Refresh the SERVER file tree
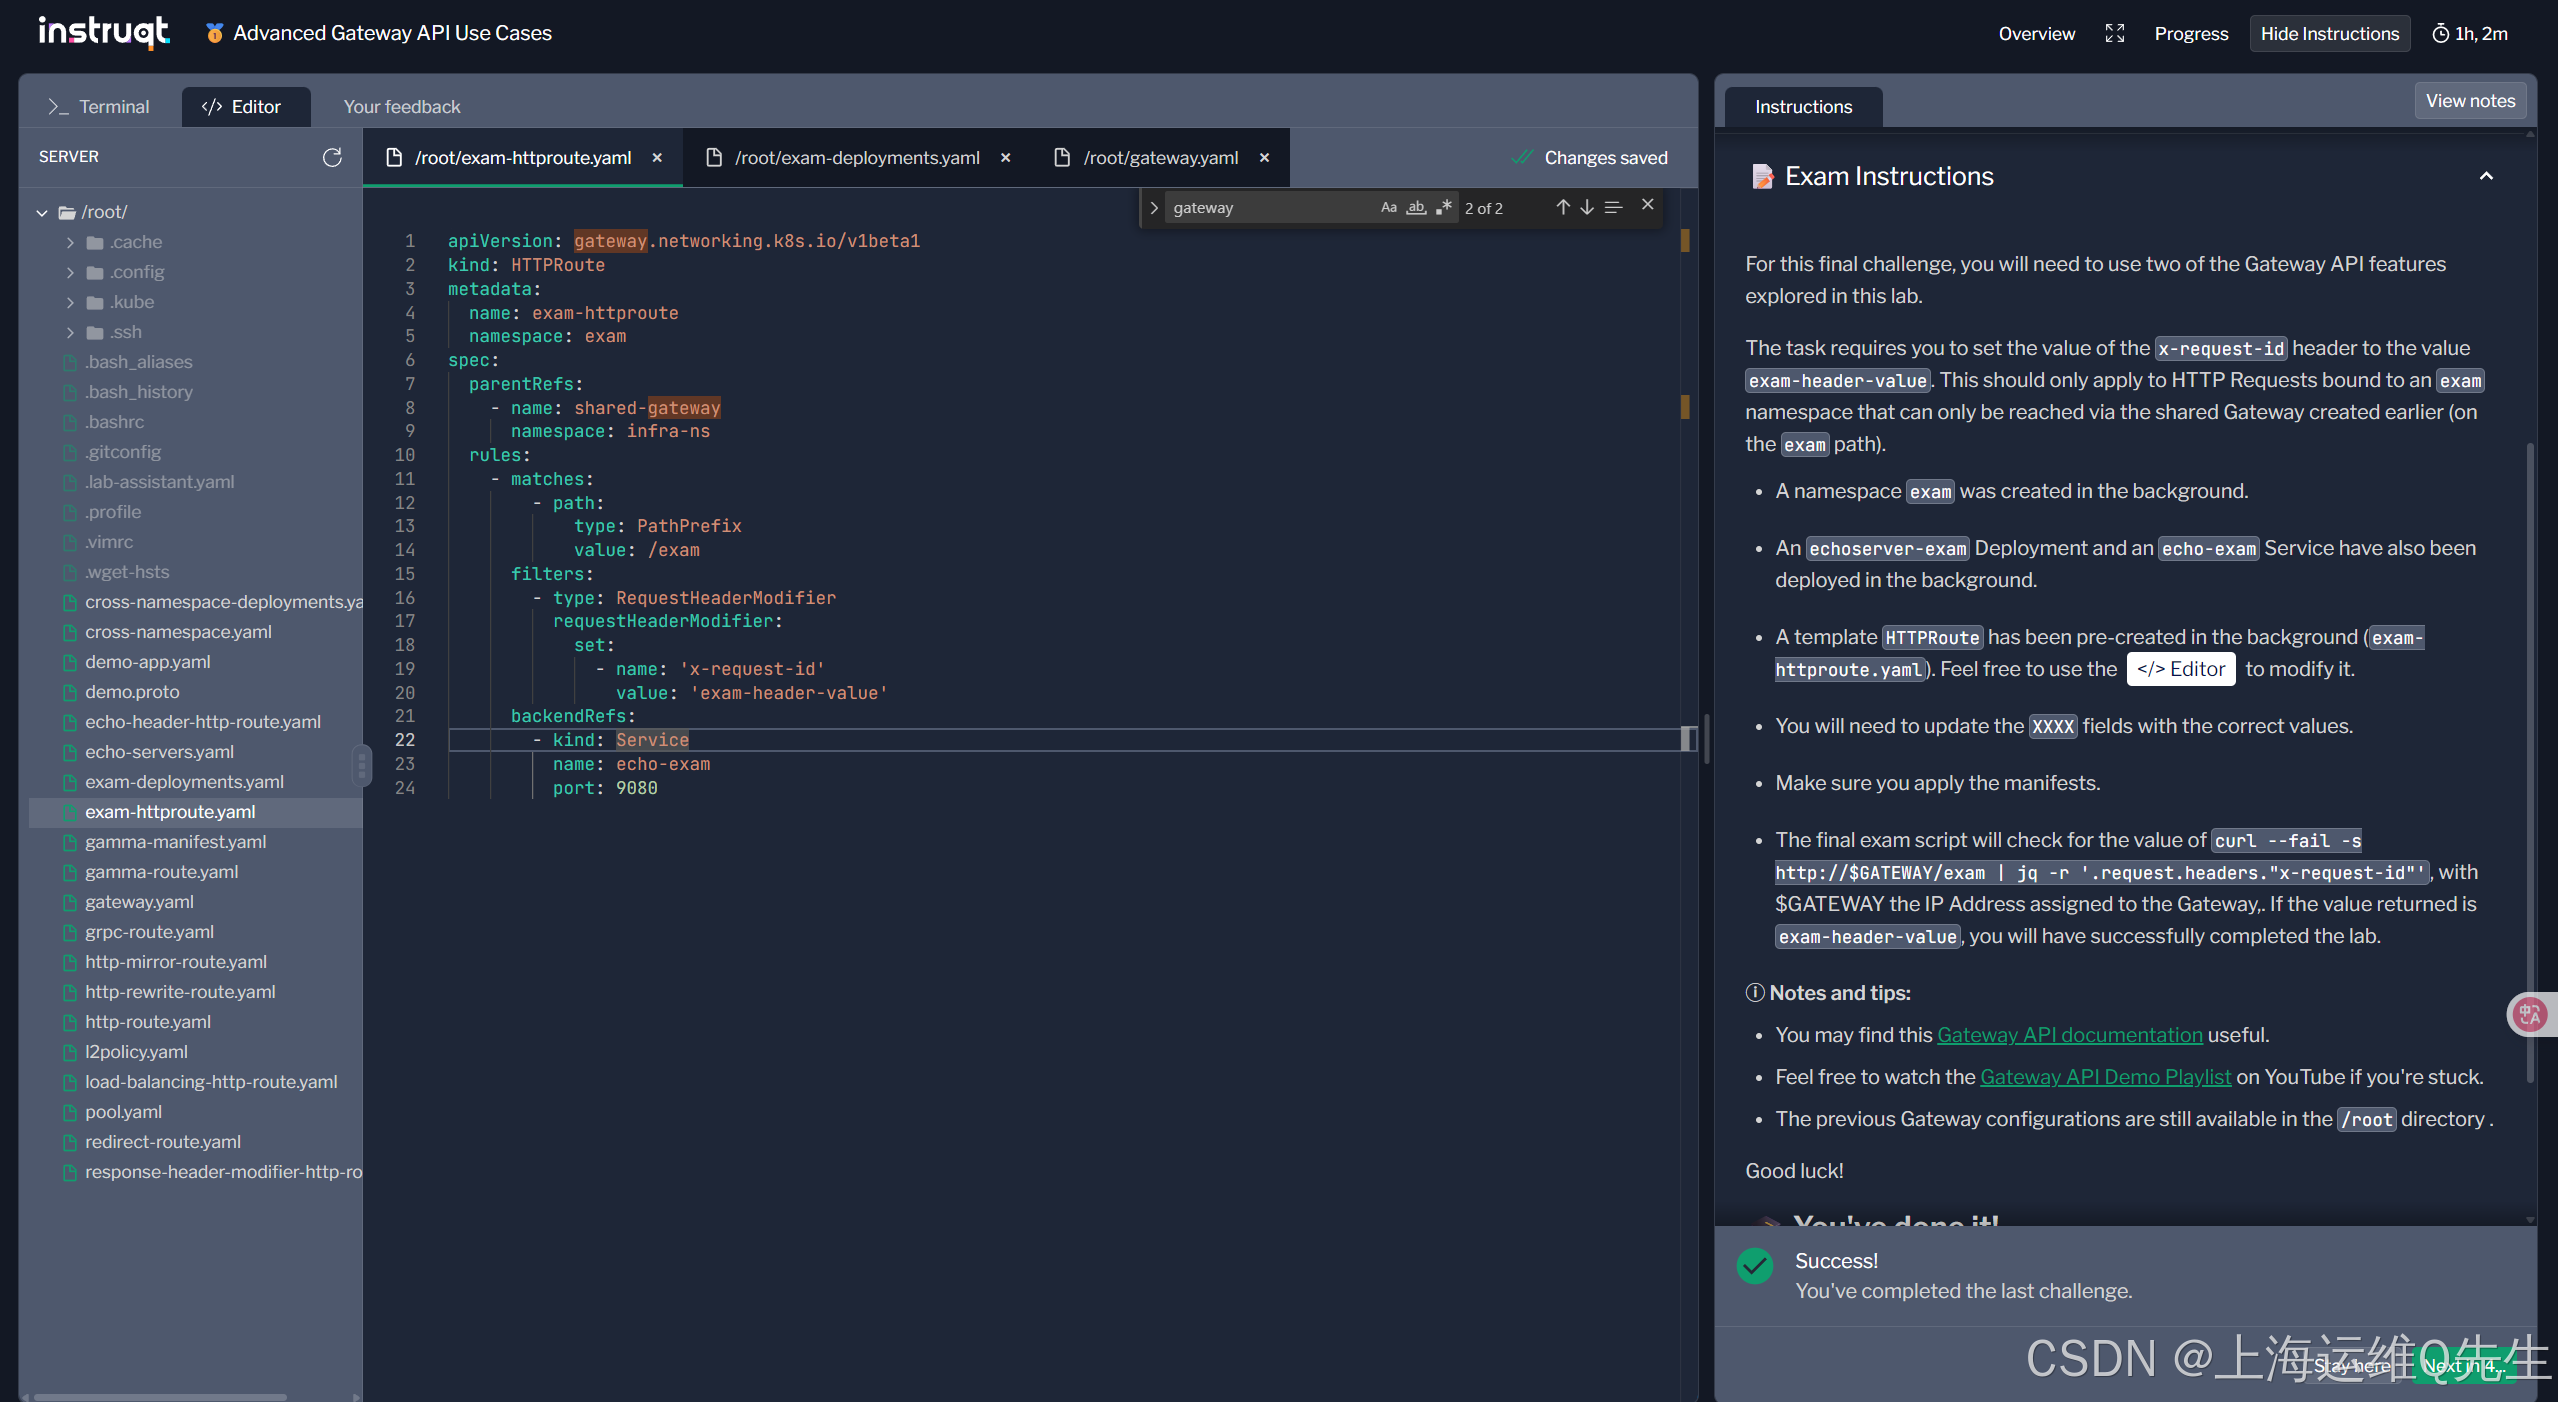Screen dimensions: 2558x1402 pos(332,157)
